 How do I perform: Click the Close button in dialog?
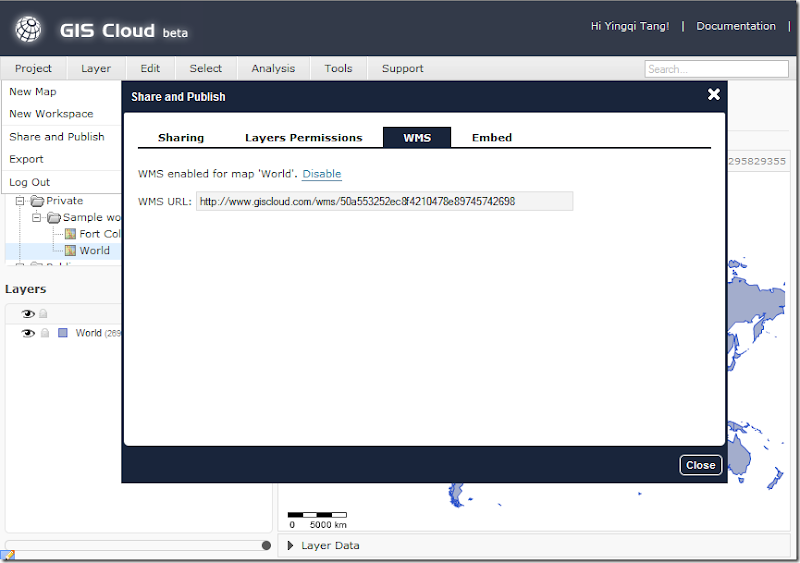click(701, 465)
